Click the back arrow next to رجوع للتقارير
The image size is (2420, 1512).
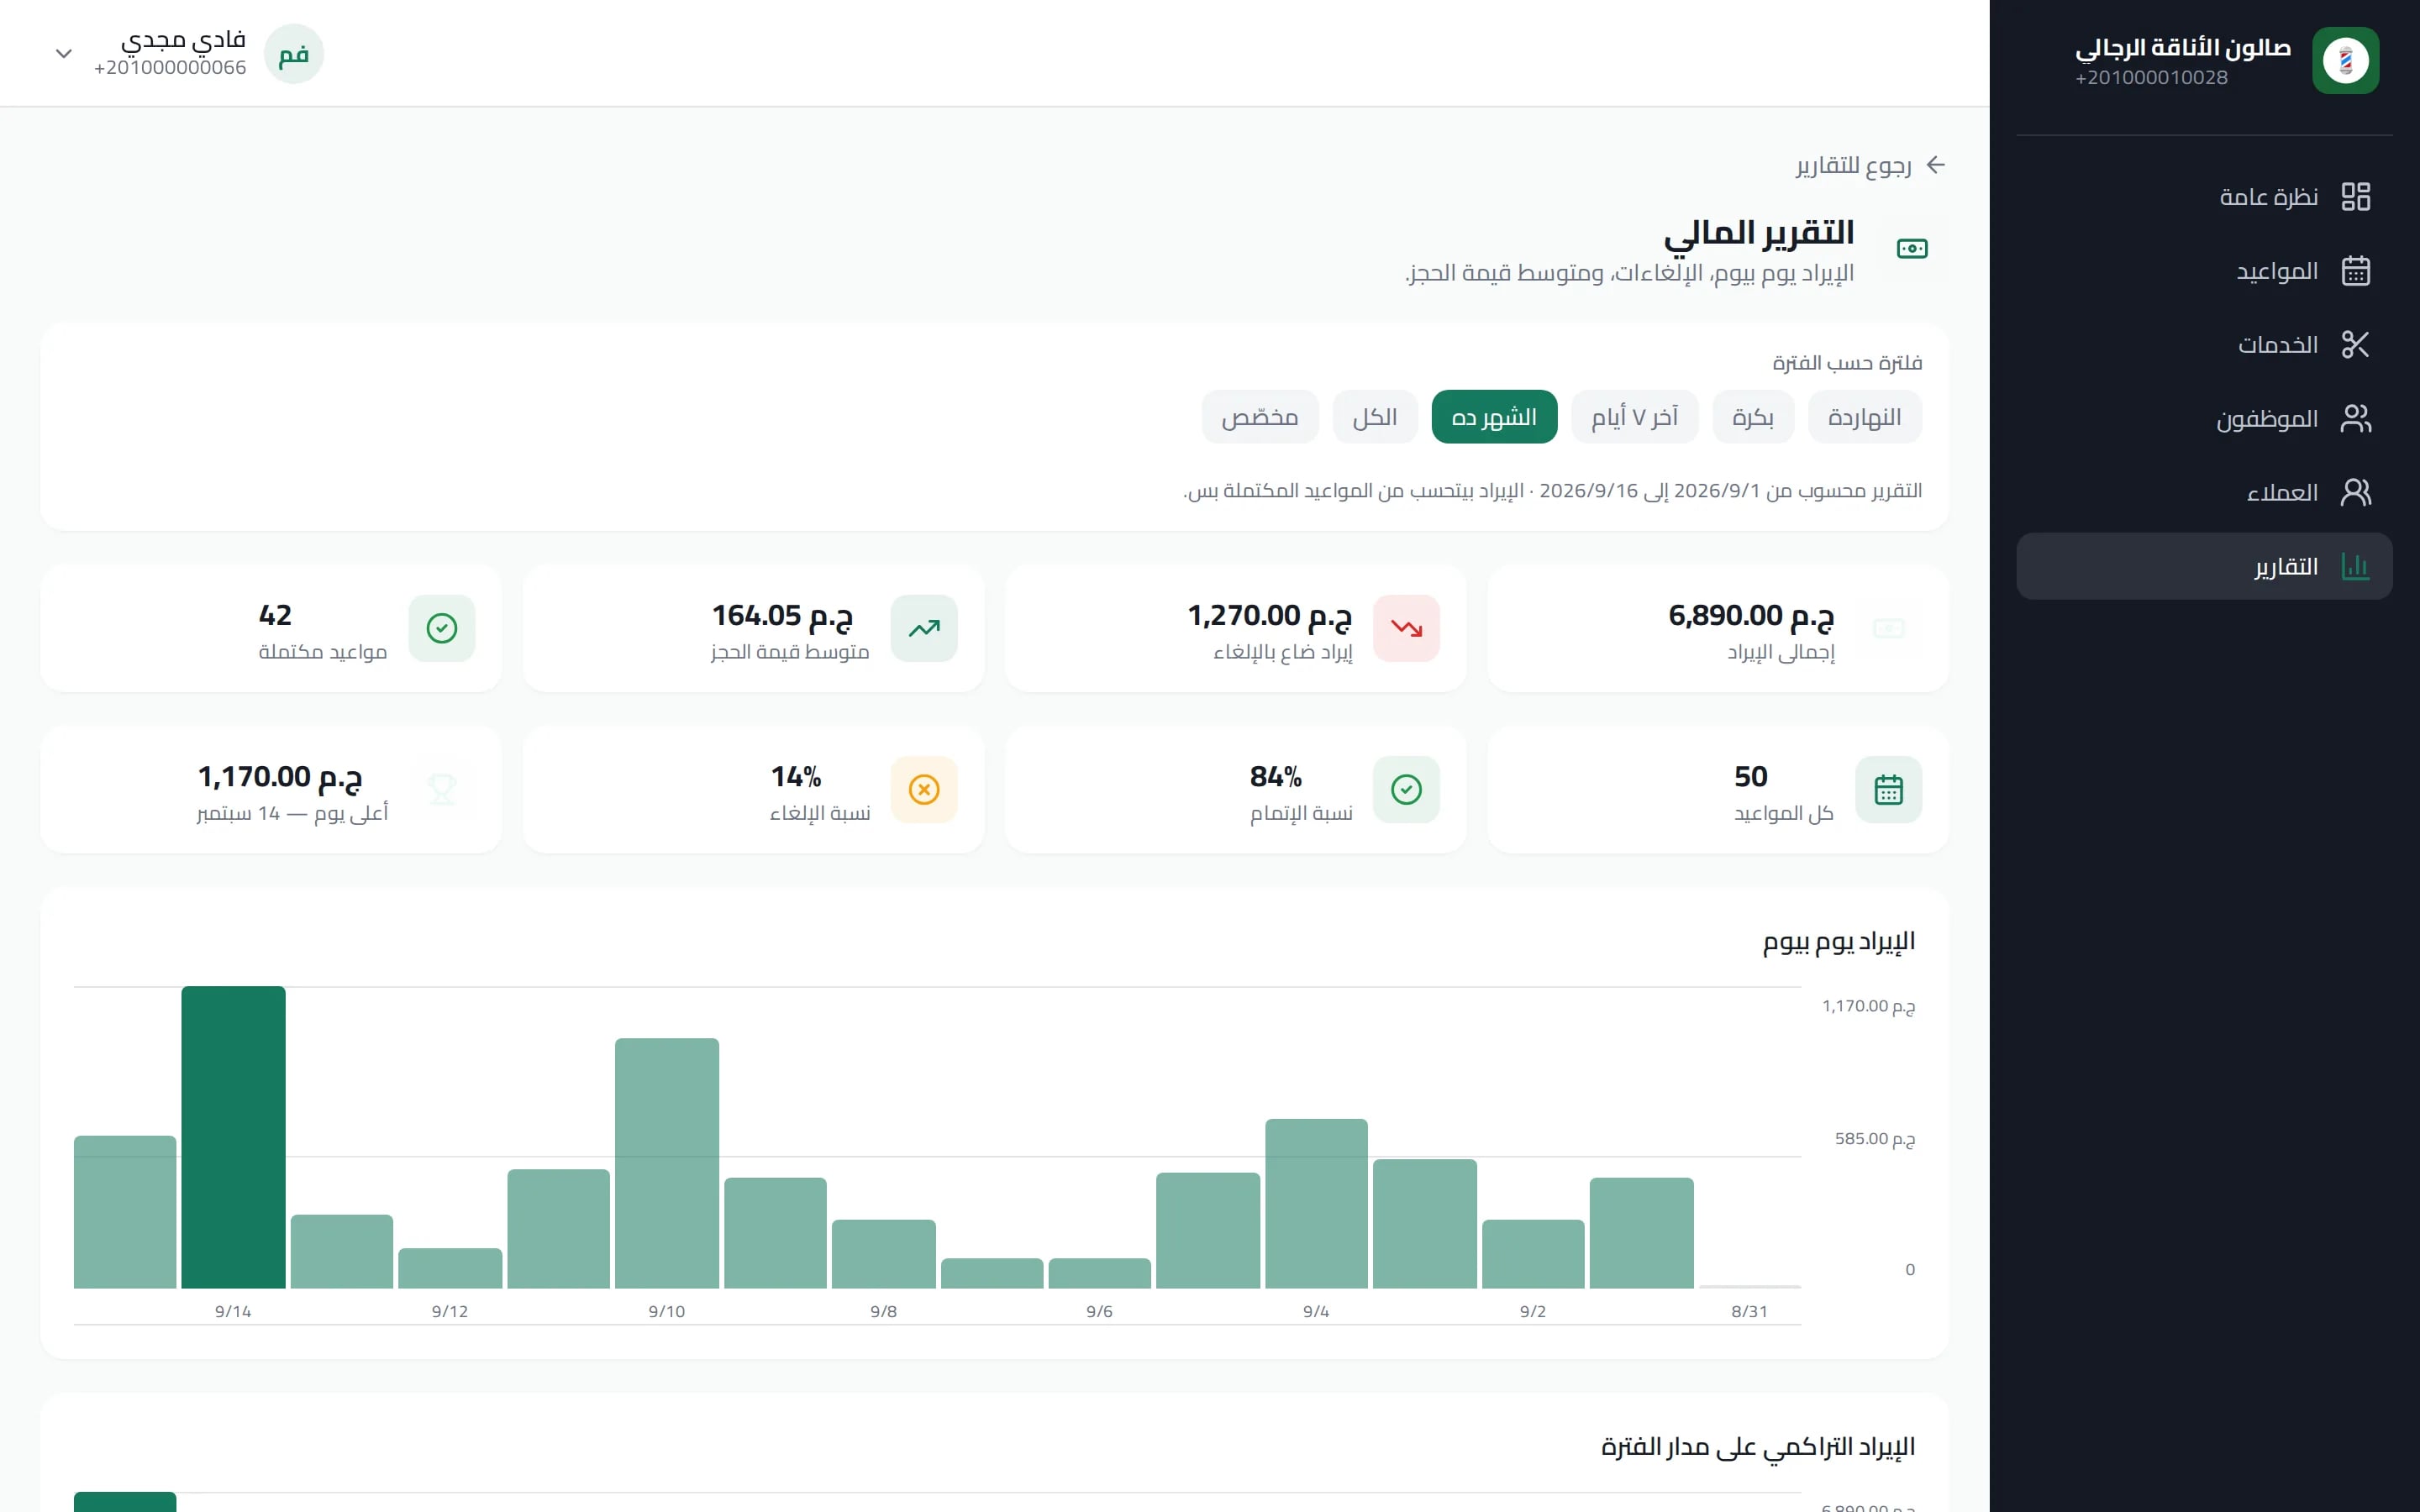[x=1936, y=165]
